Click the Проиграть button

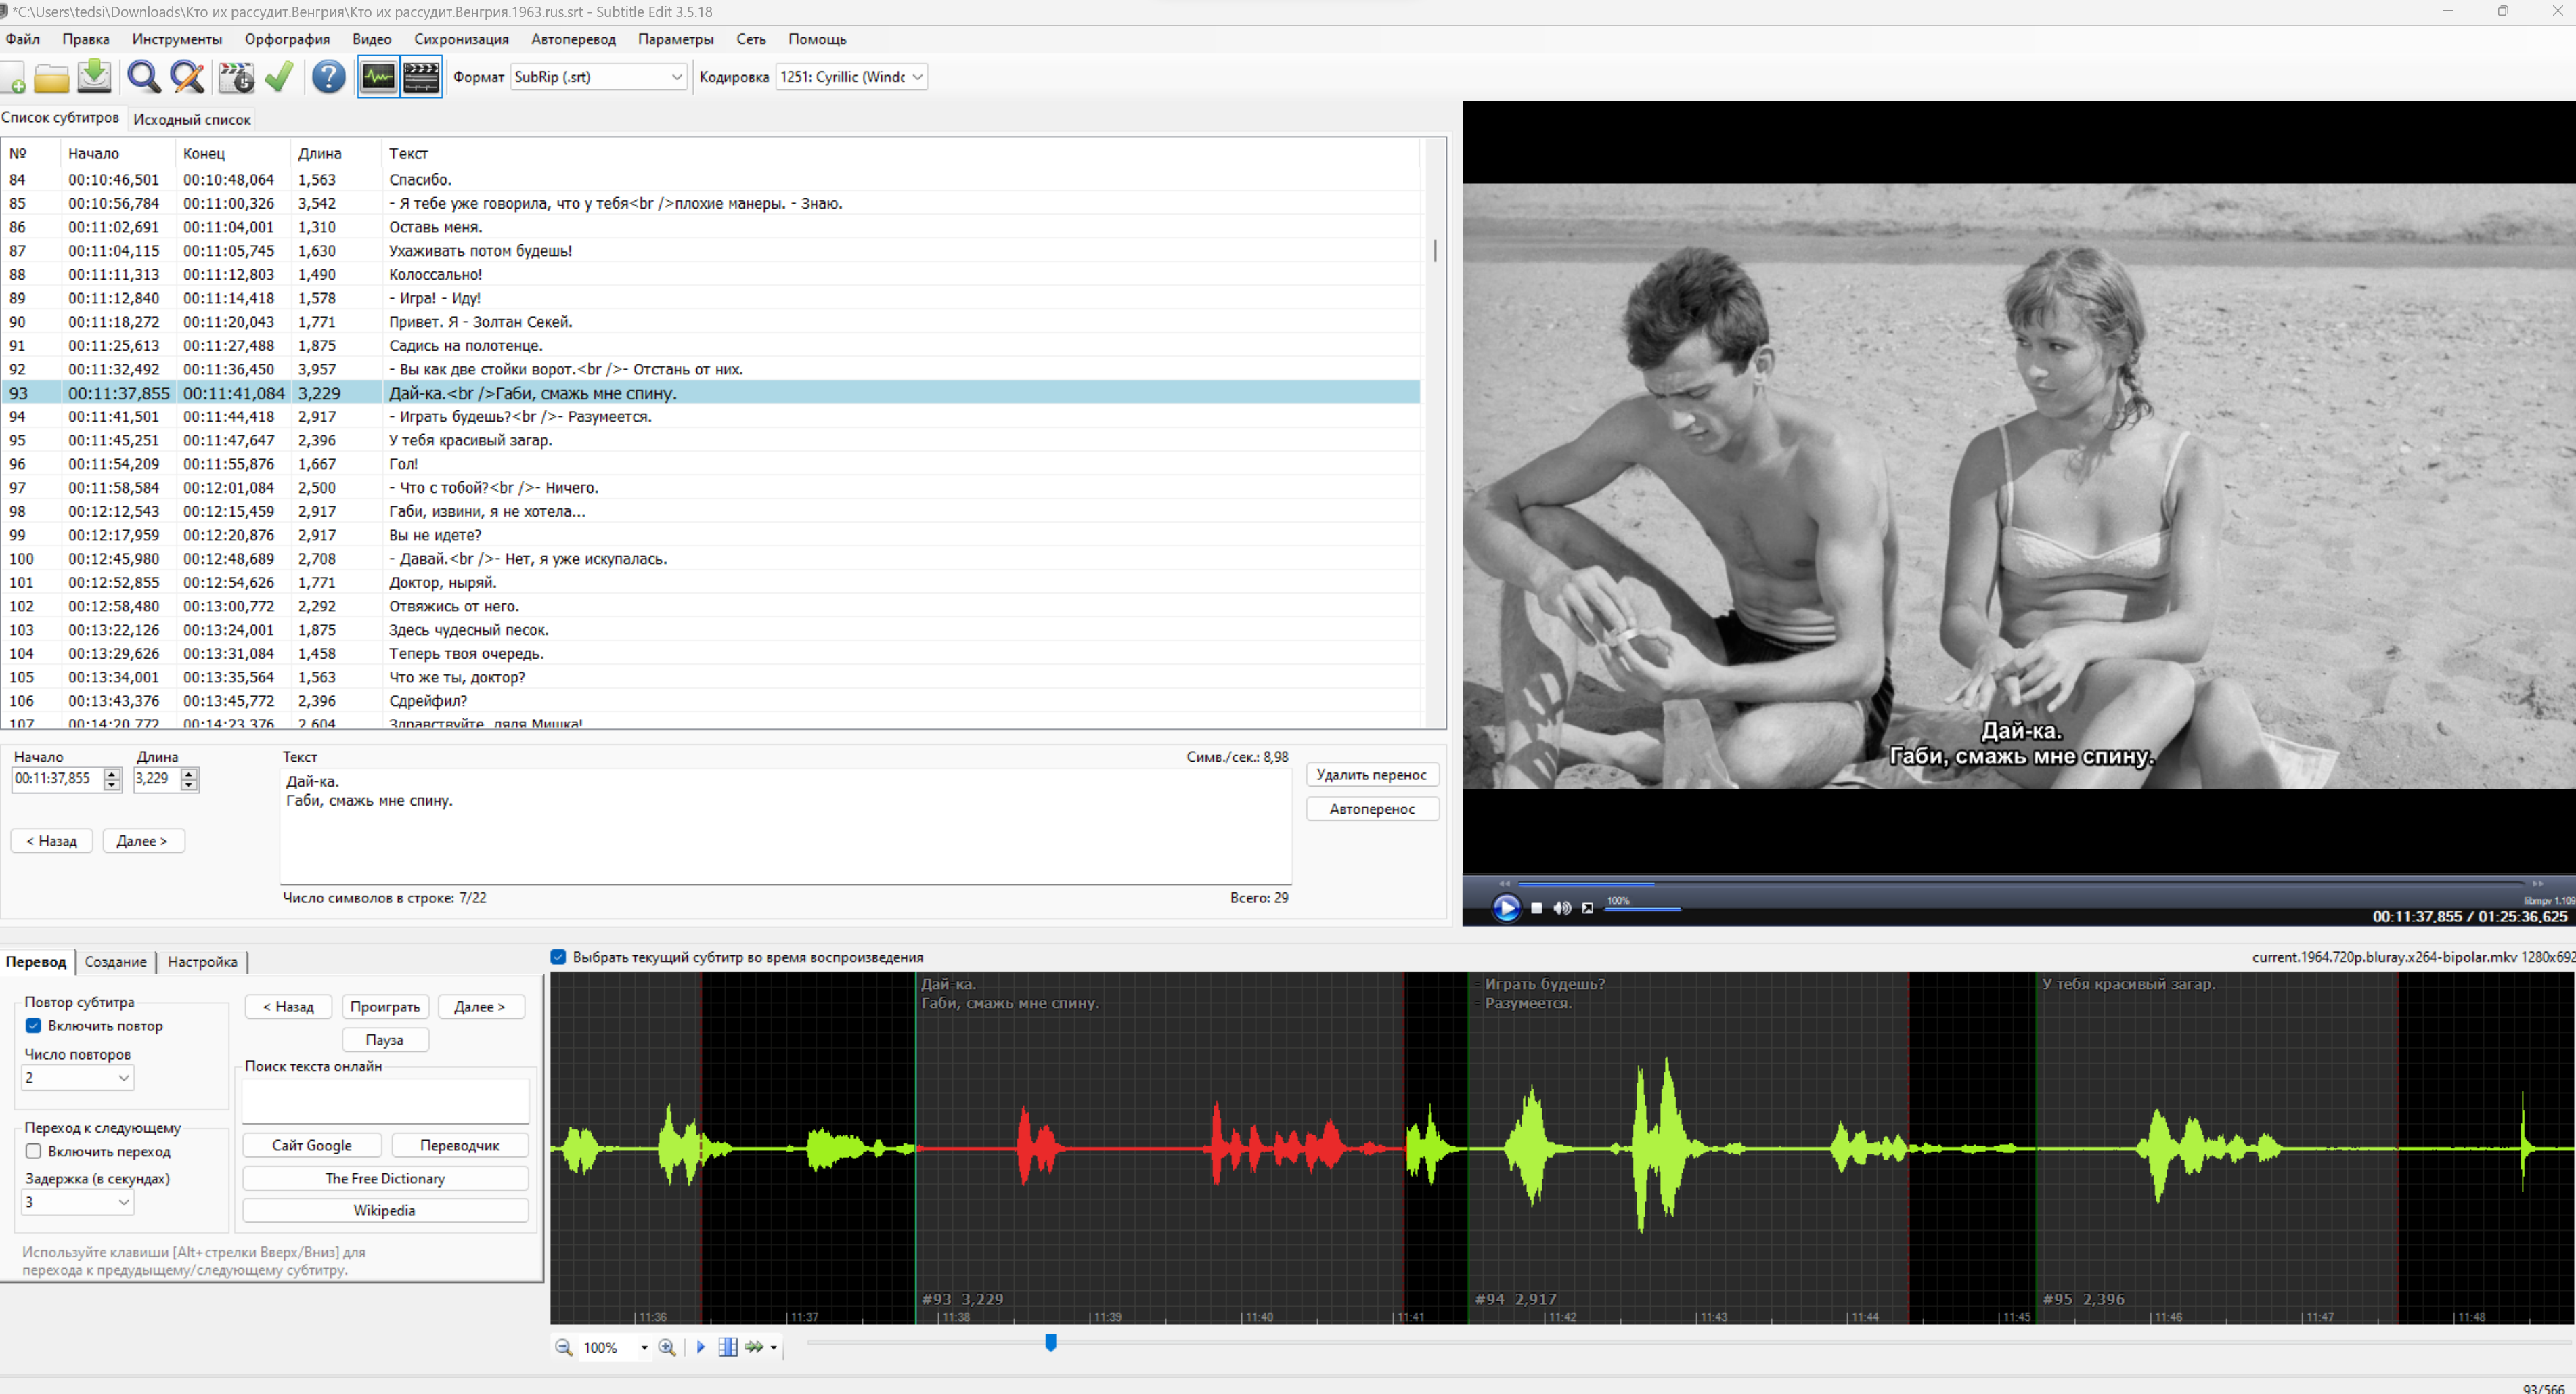pyautogui.click(x=385, y=1007)
